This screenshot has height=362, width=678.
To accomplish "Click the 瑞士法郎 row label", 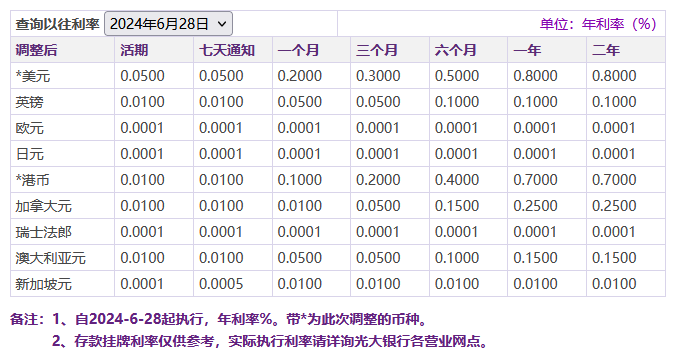I will (44, 232).
